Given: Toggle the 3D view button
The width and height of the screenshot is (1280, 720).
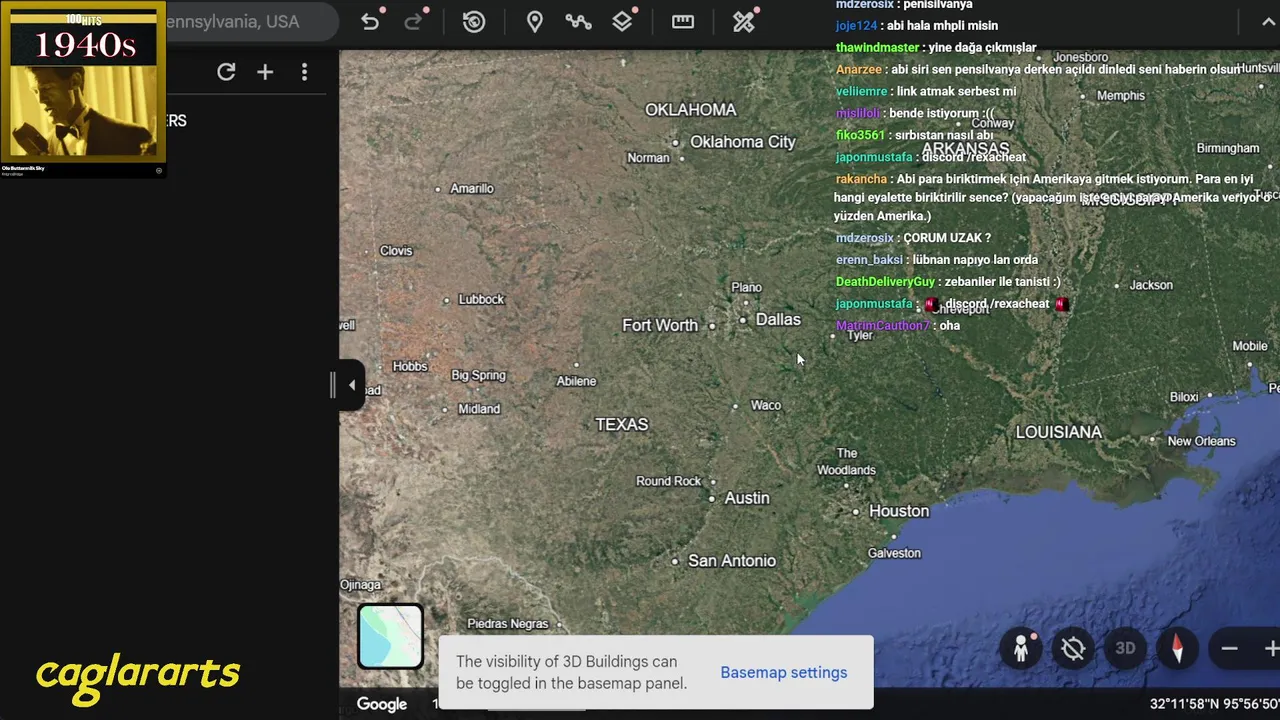Looking at the screenshot, I should pos(1125,649).
